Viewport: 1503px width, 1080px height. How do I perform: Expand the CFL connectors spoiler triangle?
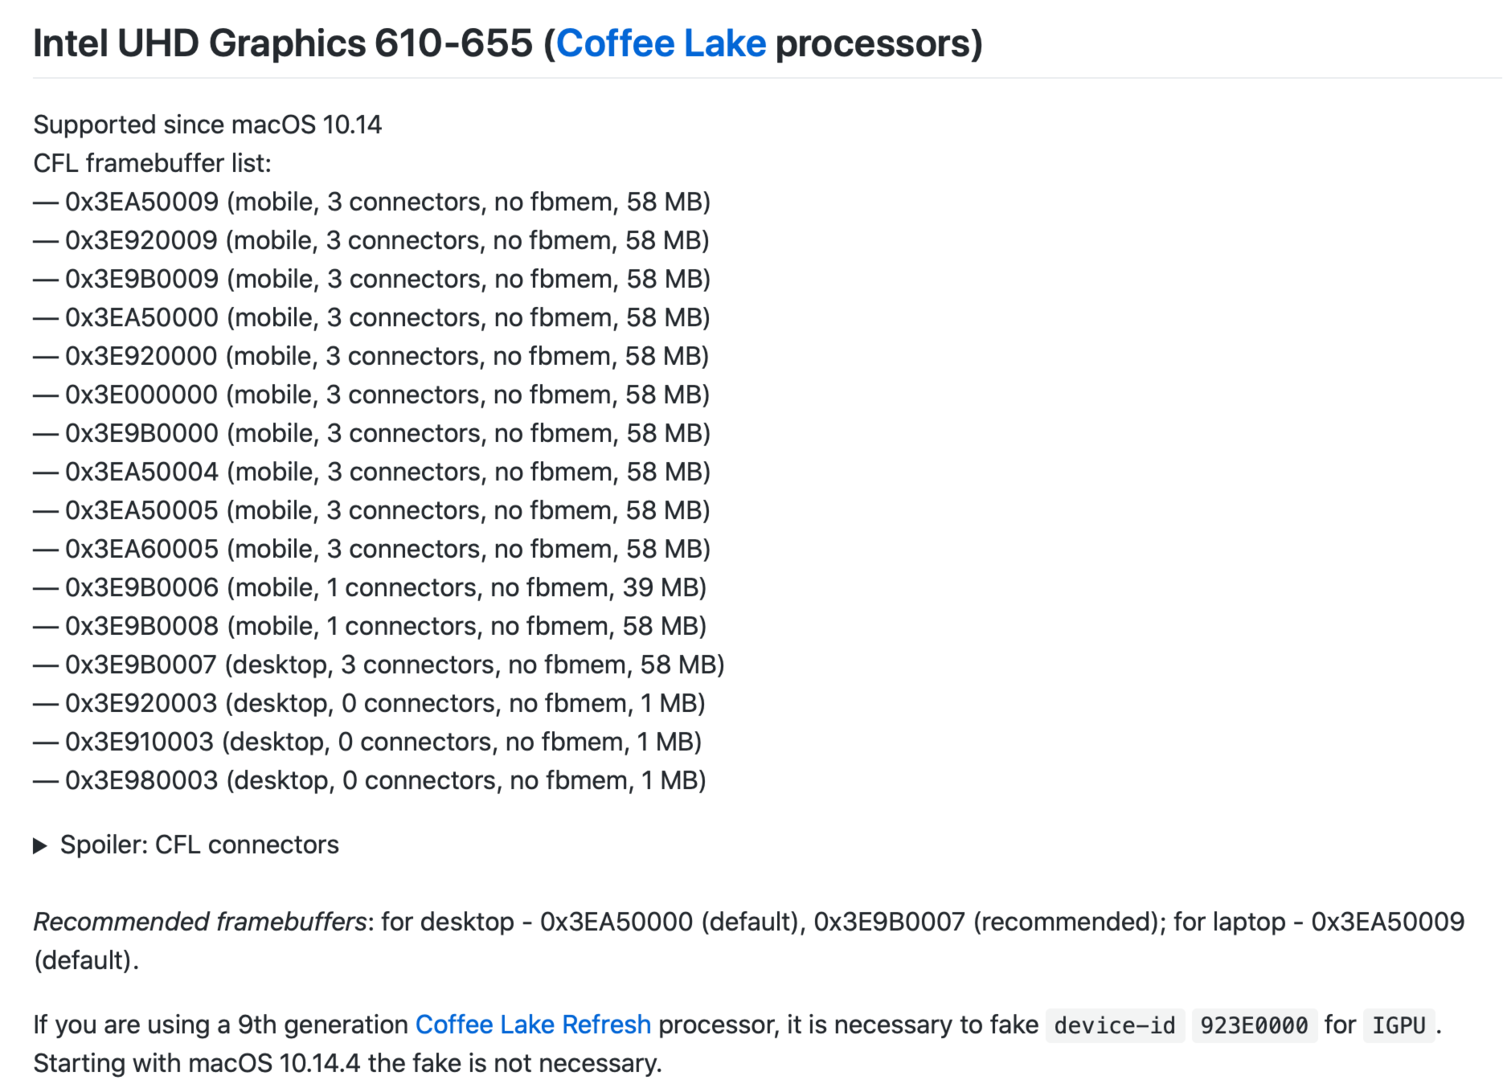(40, 846)
